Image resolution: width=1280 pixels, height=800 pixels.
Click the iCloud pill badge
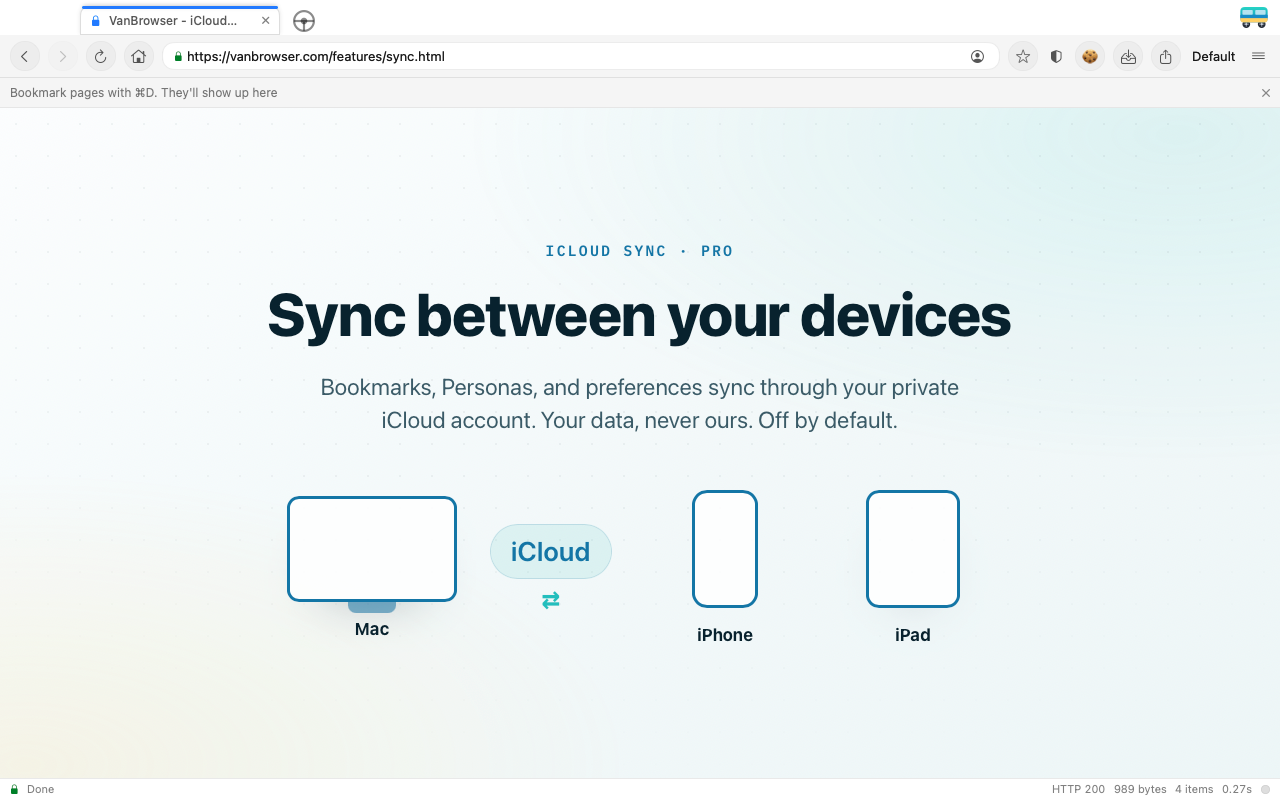point(551,551)
